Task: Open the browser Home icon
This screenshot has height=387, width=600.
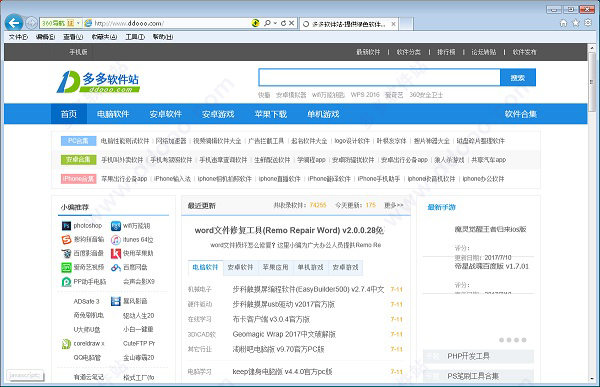Action: [x=563, y=23]
